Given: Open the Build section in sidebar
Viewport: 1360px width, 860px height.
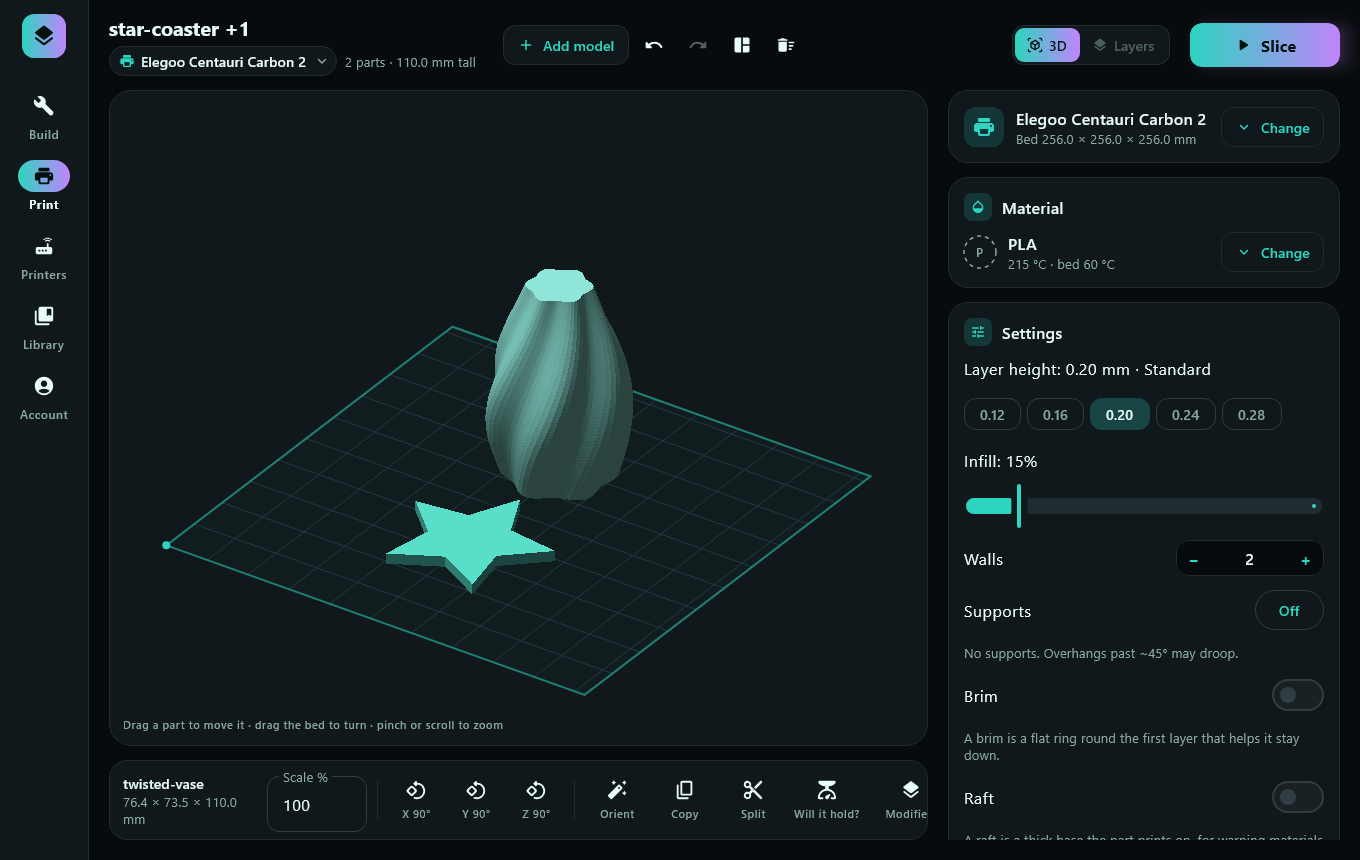Looking at the screenshot, I should point(44,117).
